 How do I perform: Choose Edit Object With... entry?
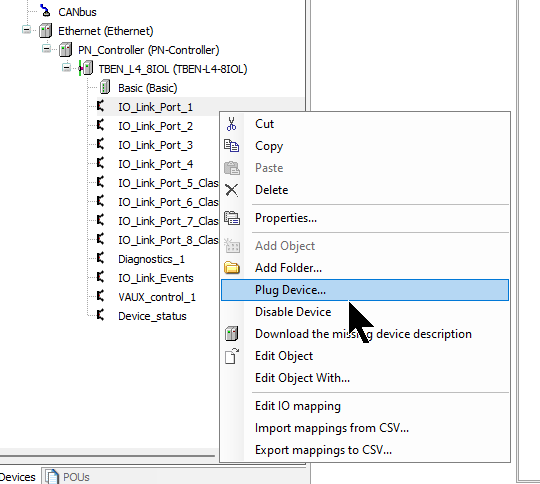365,378
